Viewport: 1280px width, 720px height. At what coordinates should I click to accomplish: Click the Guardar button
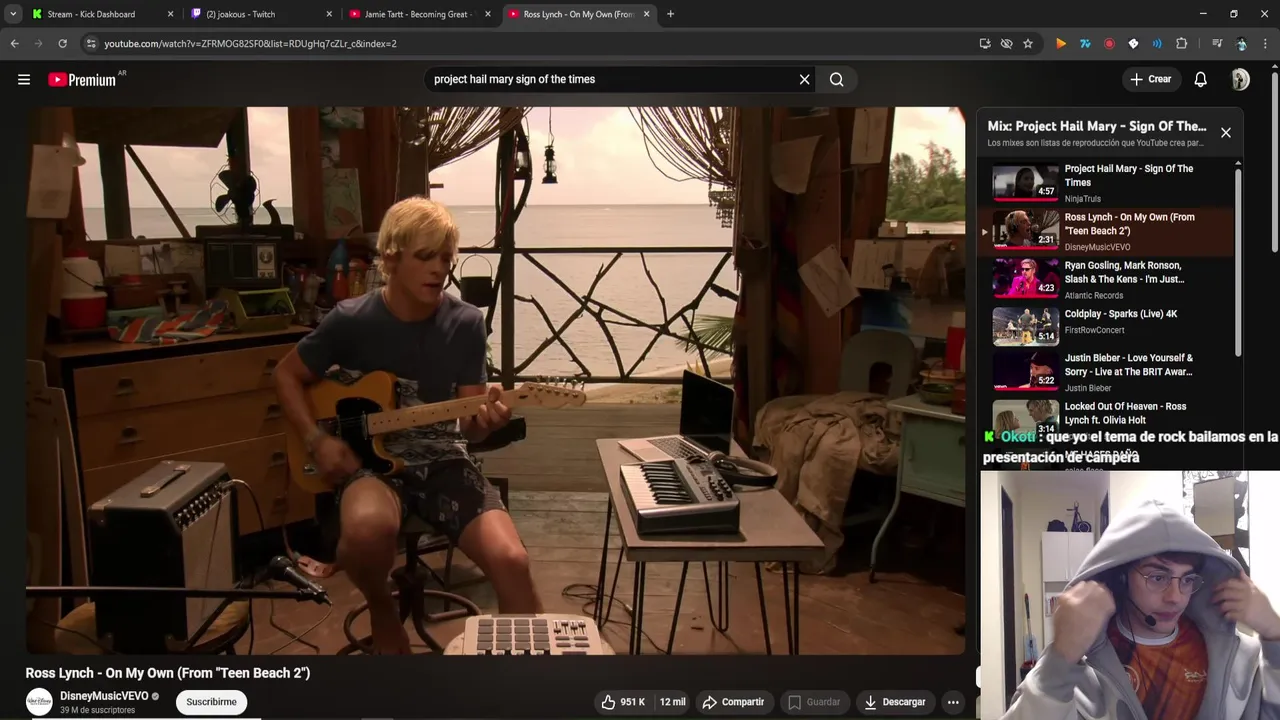[x=813, y=702]
